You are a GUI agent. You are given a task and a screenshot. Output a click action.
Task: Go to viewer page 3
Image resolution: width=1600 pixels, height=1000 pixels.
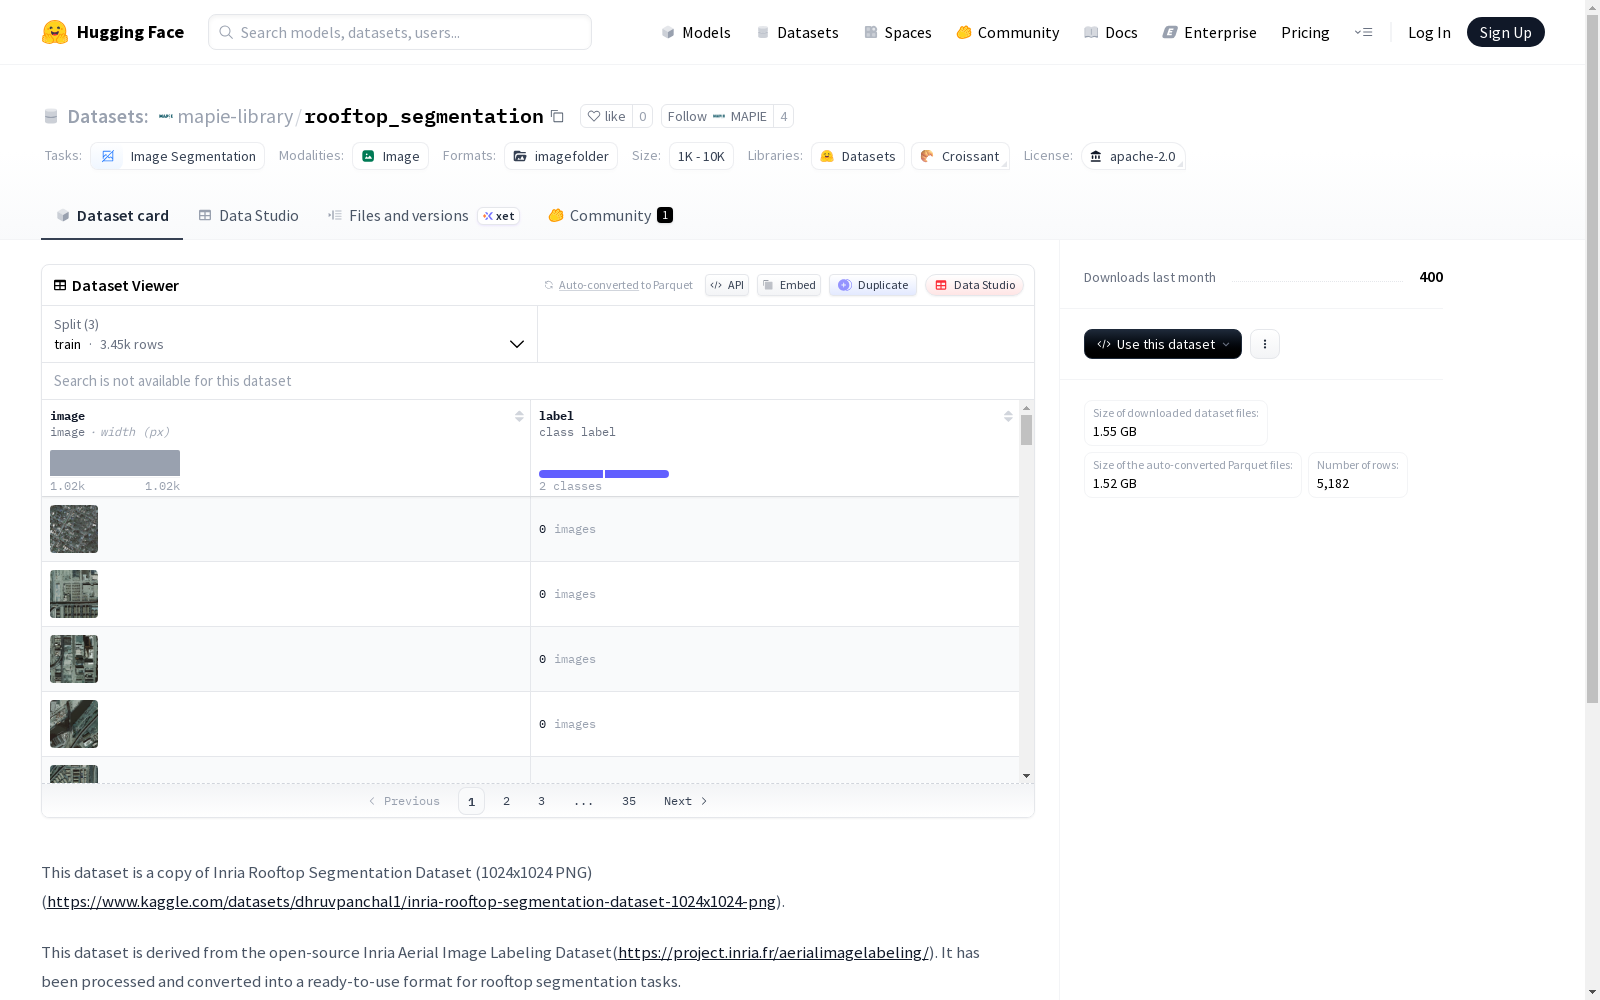(541, 801)
